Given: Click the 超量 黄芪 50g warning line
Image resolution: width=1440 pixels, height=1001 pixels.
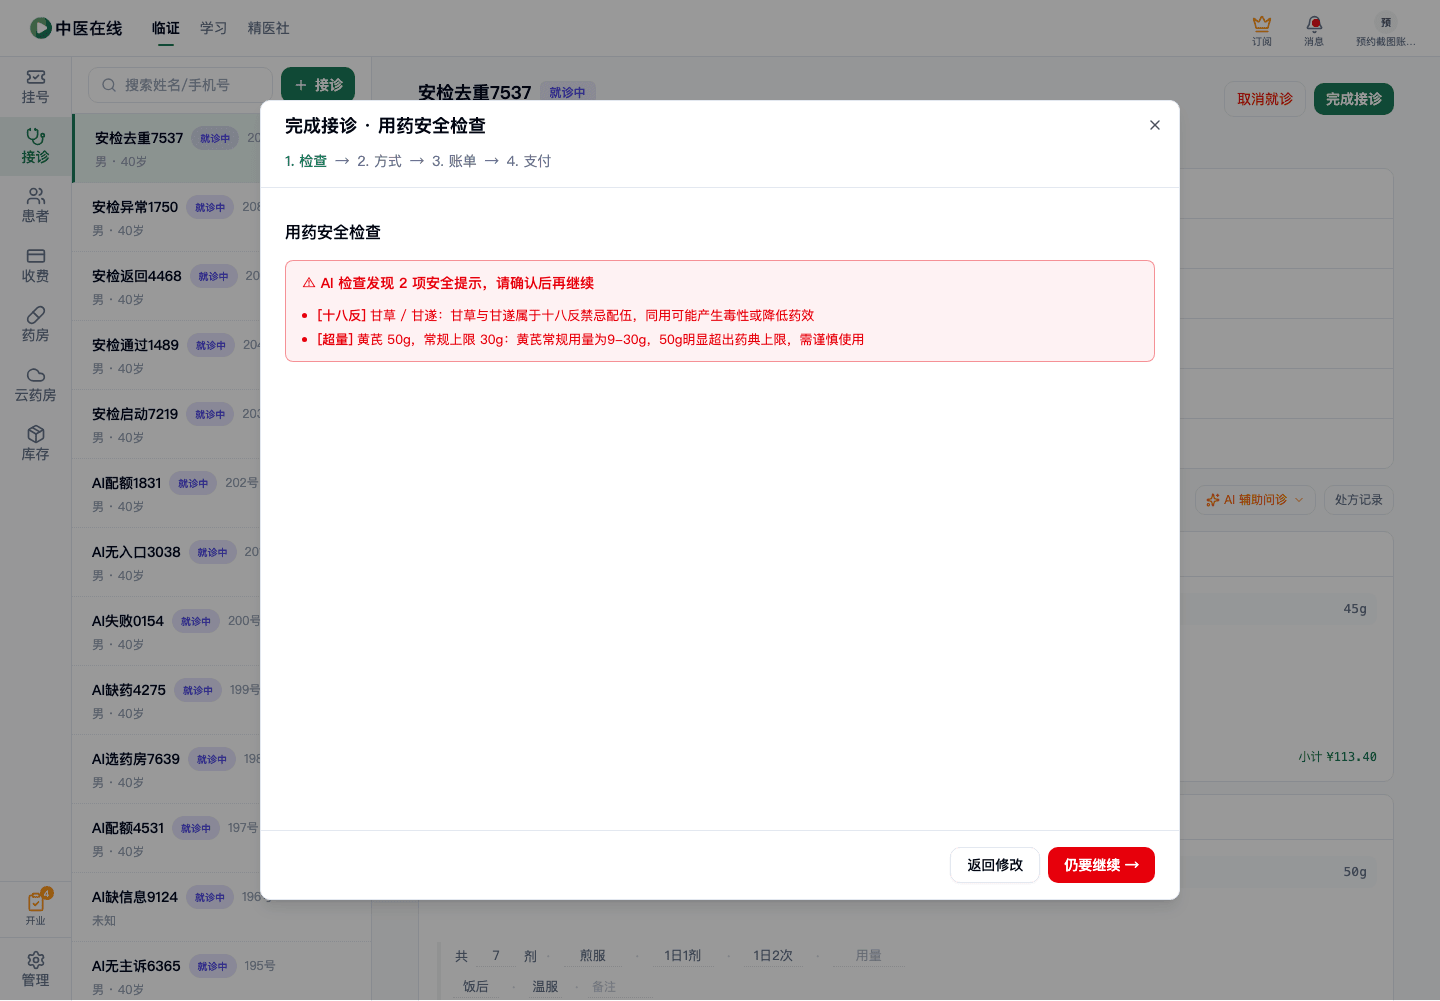Looking at the screenshot, I should [590, 339].
